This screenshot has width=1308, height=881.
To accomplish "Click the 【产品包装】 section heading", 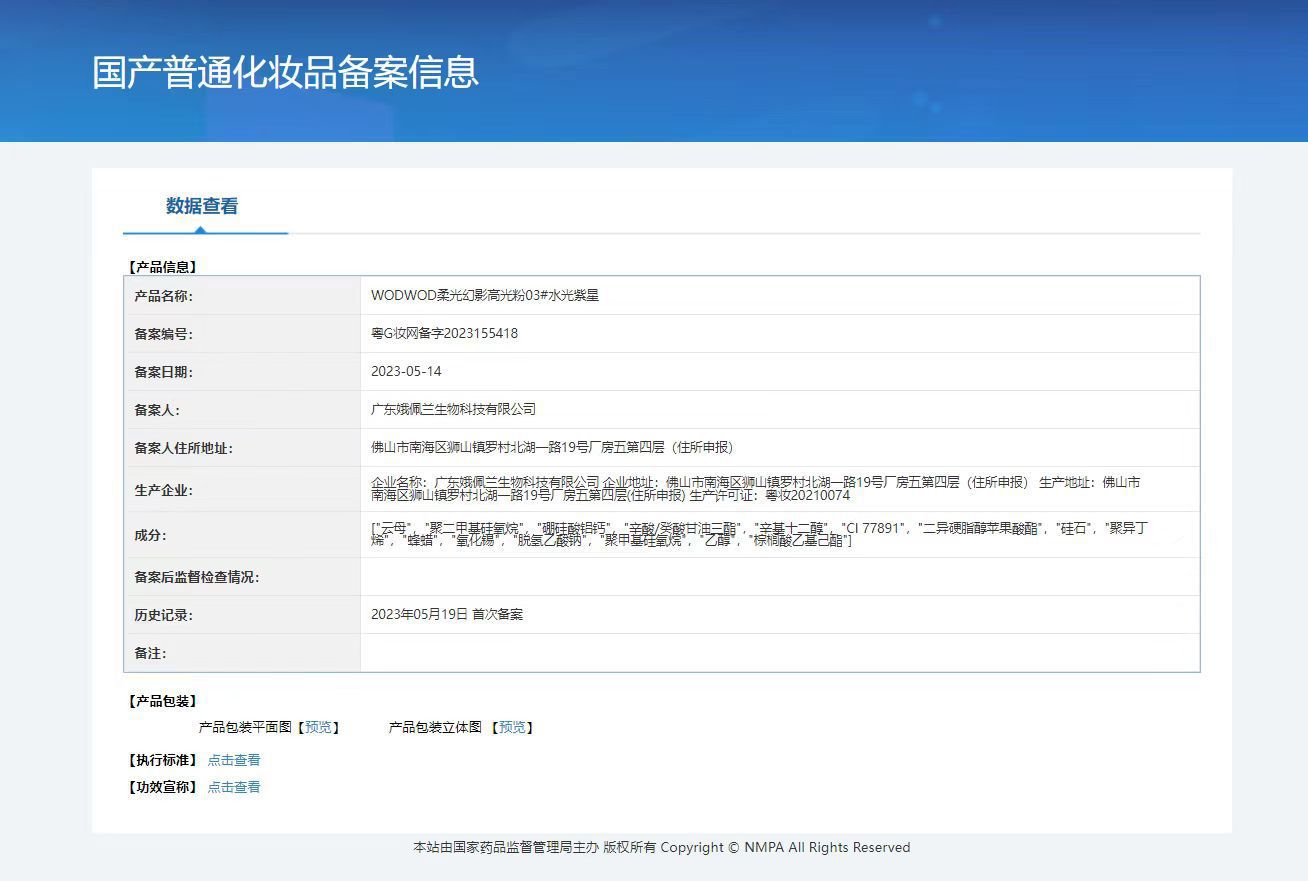I will pyautogui.click(x=162, y=701).
